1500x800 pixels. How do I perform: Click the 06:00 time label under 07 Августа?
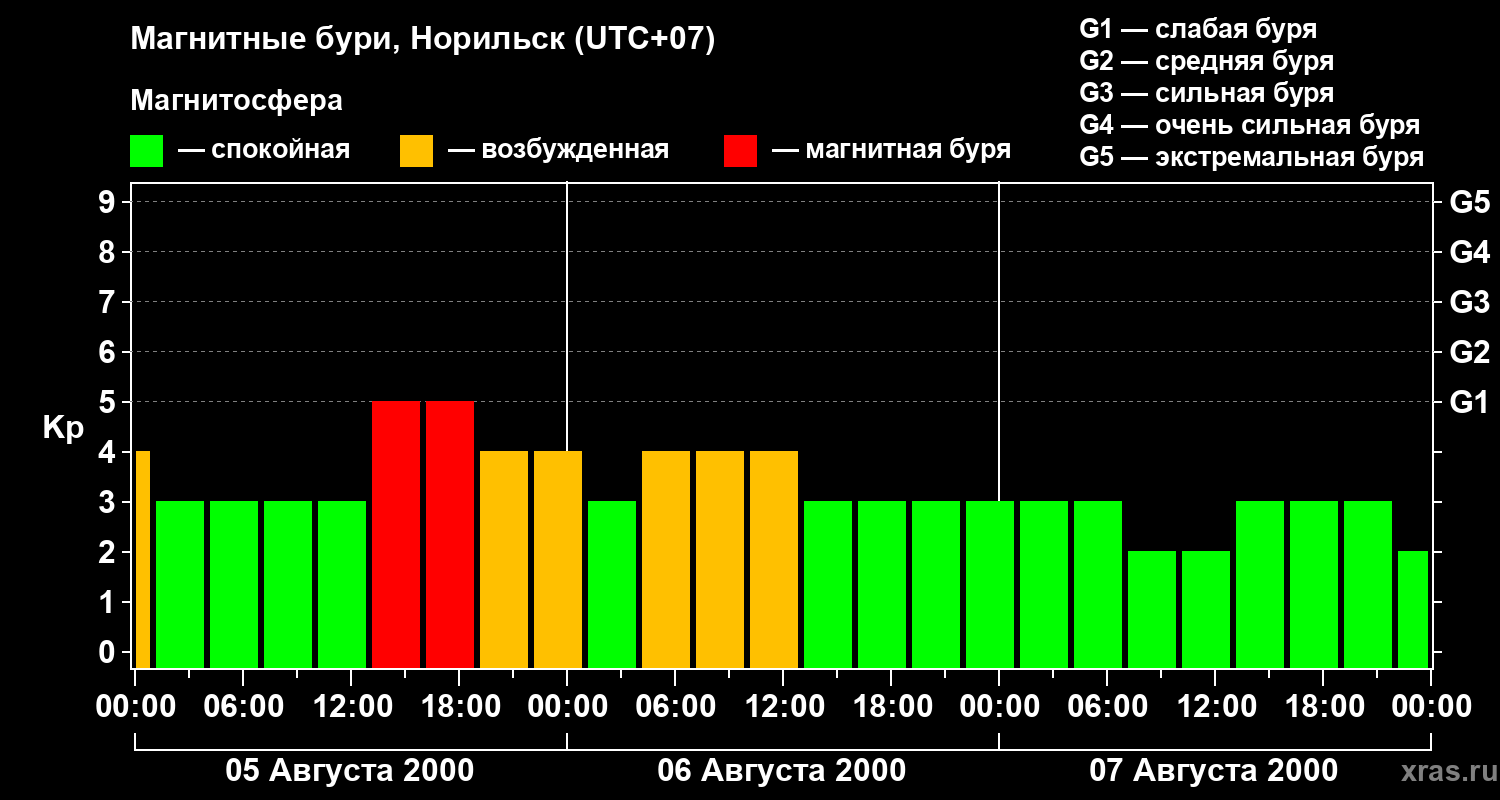(x=1107, y=706)
